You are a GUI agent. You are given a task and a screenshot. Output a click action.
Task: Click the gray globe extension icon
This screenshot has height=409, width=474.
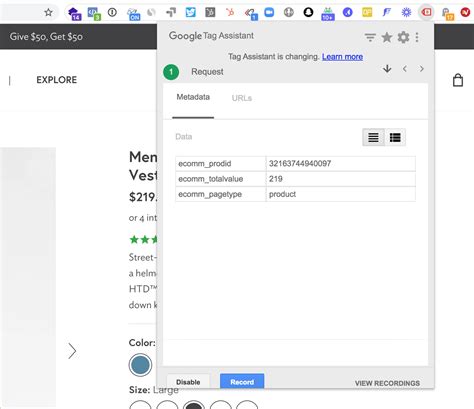tap(289, 13)
